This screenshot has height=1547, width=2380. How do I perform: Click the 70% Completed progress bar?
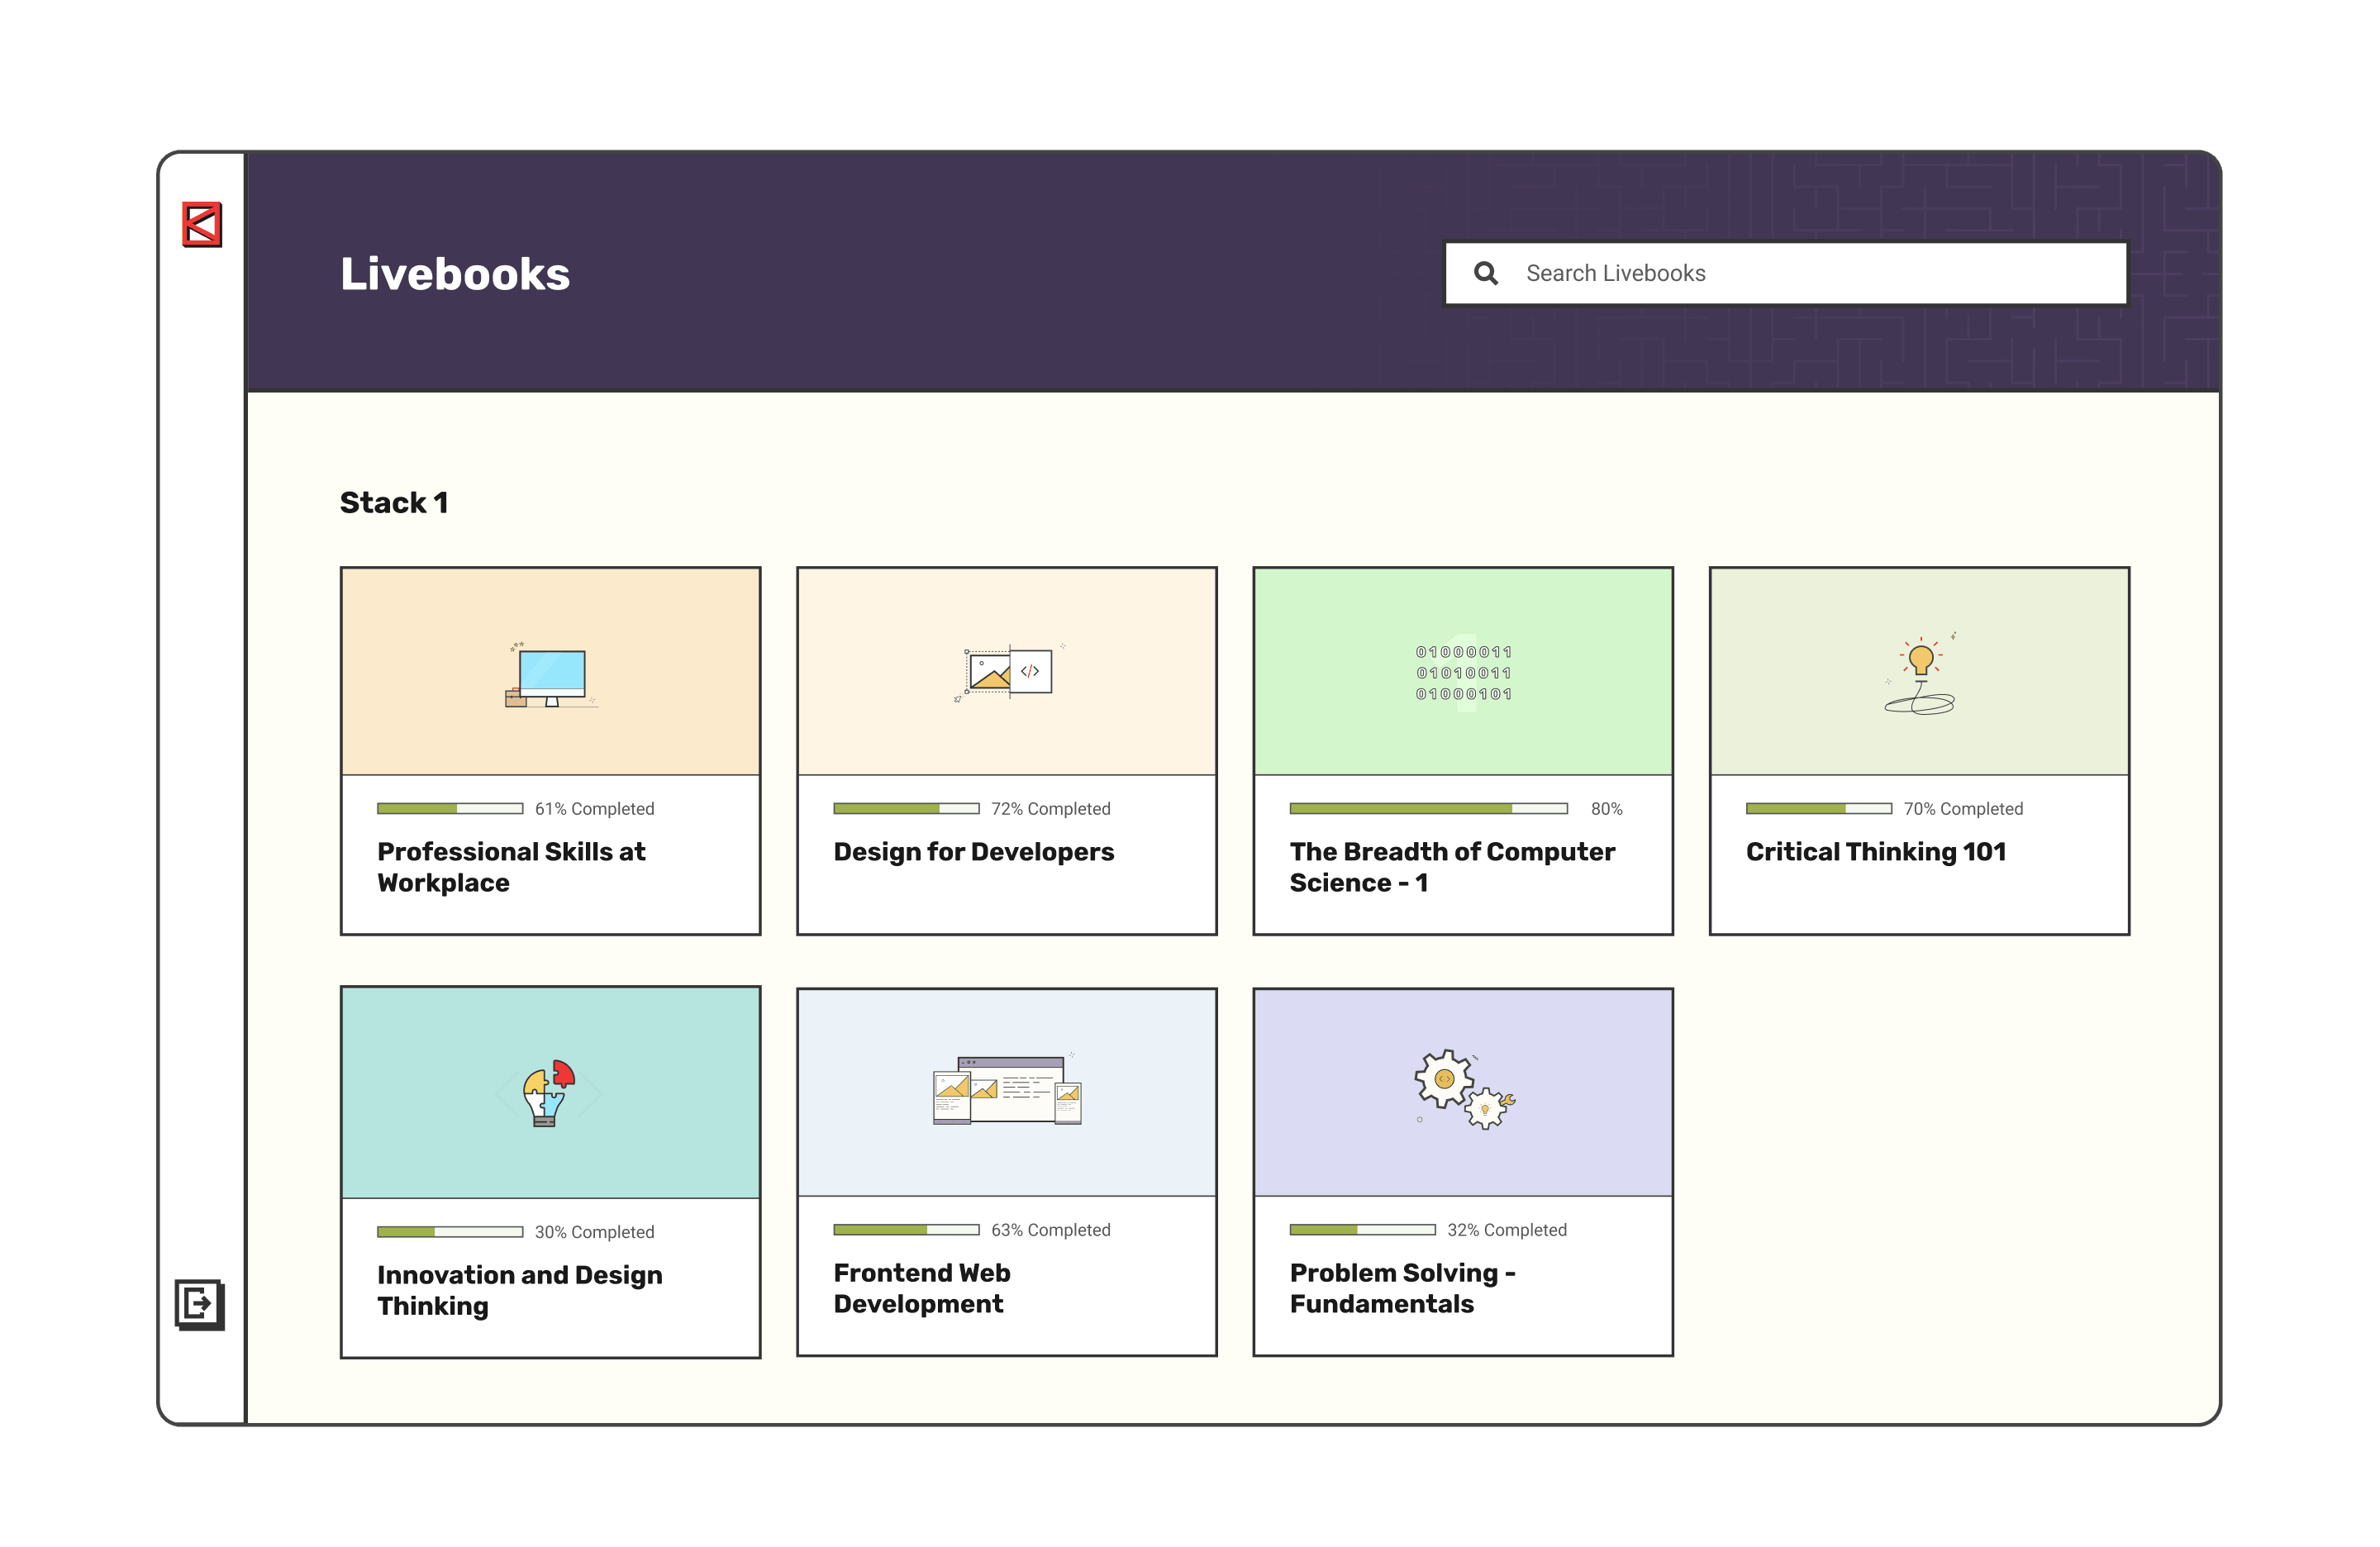(x=1819, y=808)
